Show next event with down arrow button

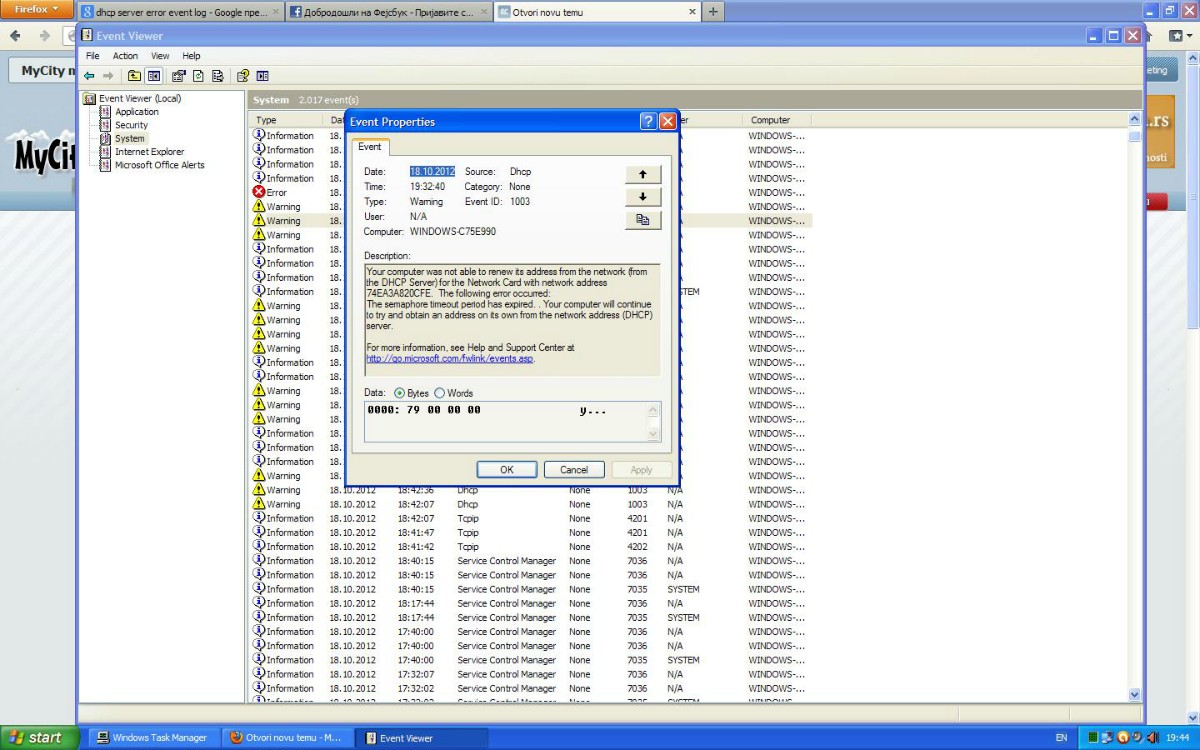click(642, 197)
